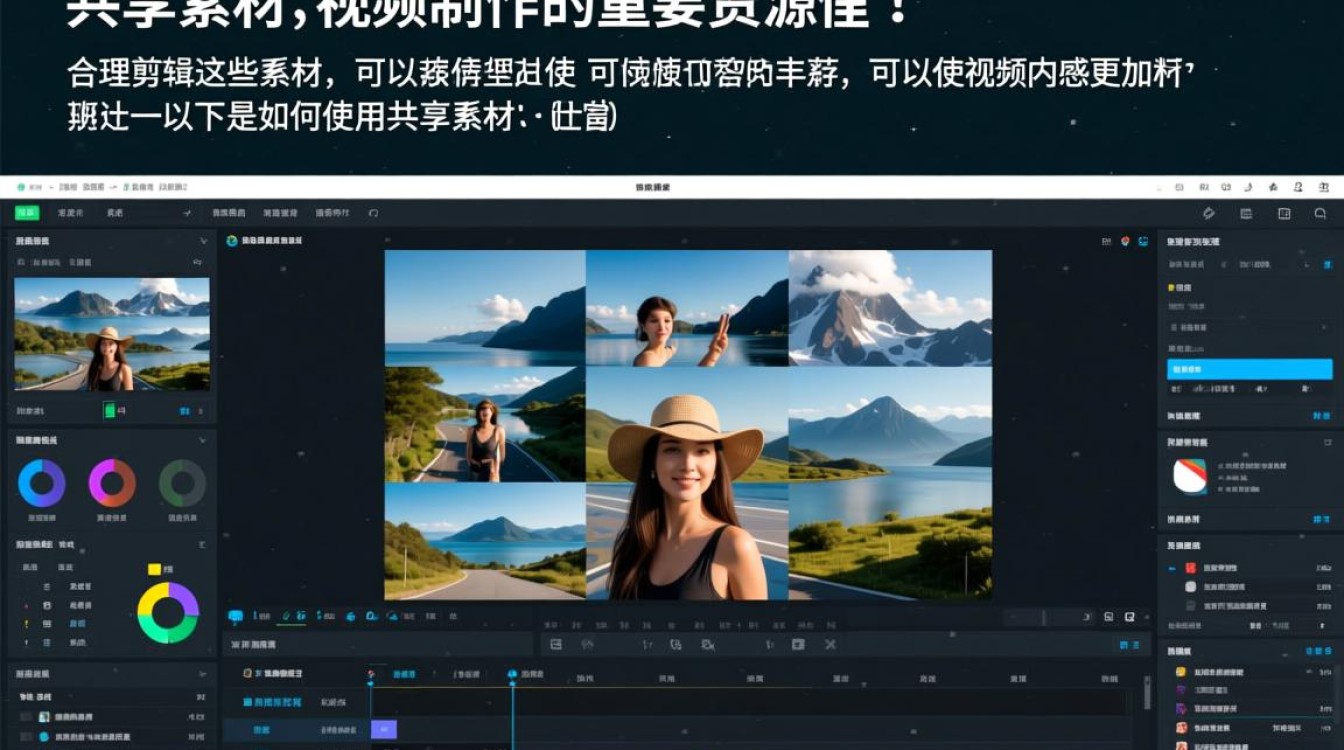Image resolution: width=1344 pixels, height=750 pixels.
Task: Click the orange-red icon at preview's top-right
Action: (1125, 241)
